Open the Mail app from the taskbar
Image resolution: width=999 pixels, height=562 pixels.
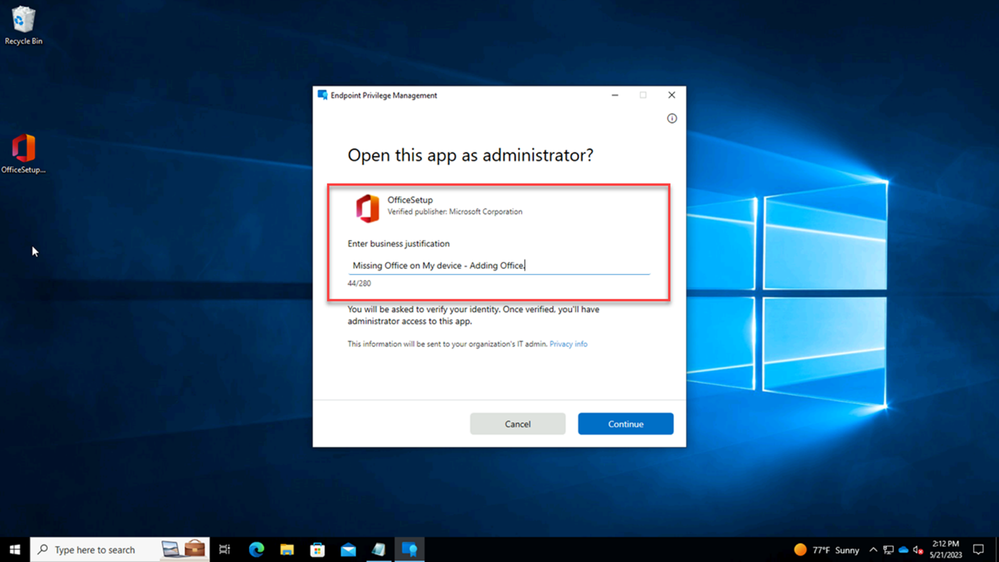pyautogui.click(x=348, y=549)
